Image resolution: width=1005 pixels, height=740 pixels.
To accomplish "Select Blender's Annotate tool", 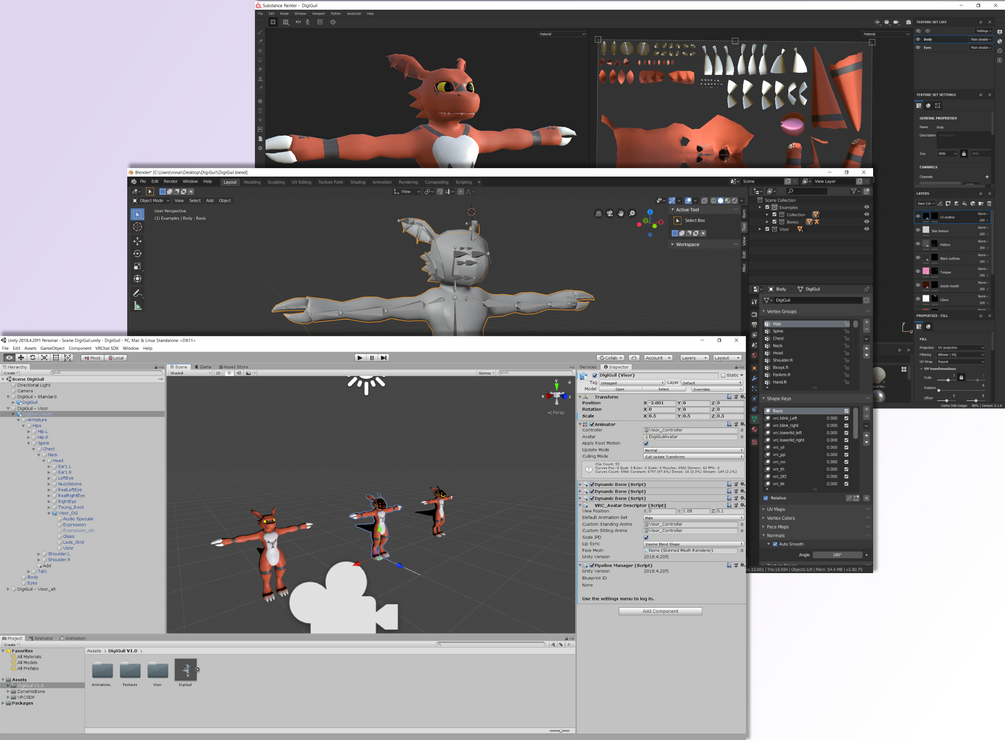I will click(137, 293).
